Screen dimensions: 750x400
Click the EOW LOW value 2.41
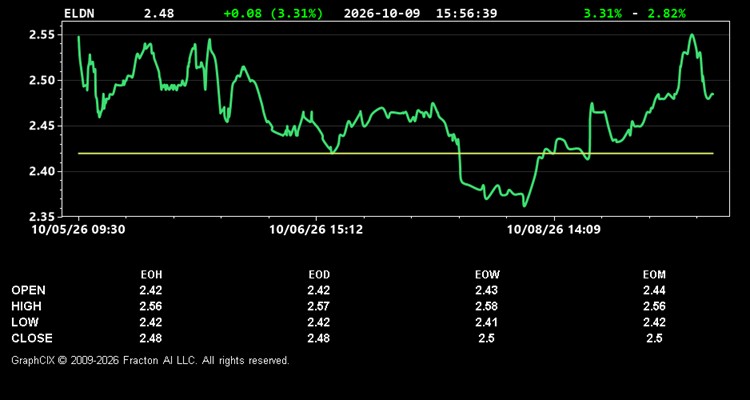486,322
